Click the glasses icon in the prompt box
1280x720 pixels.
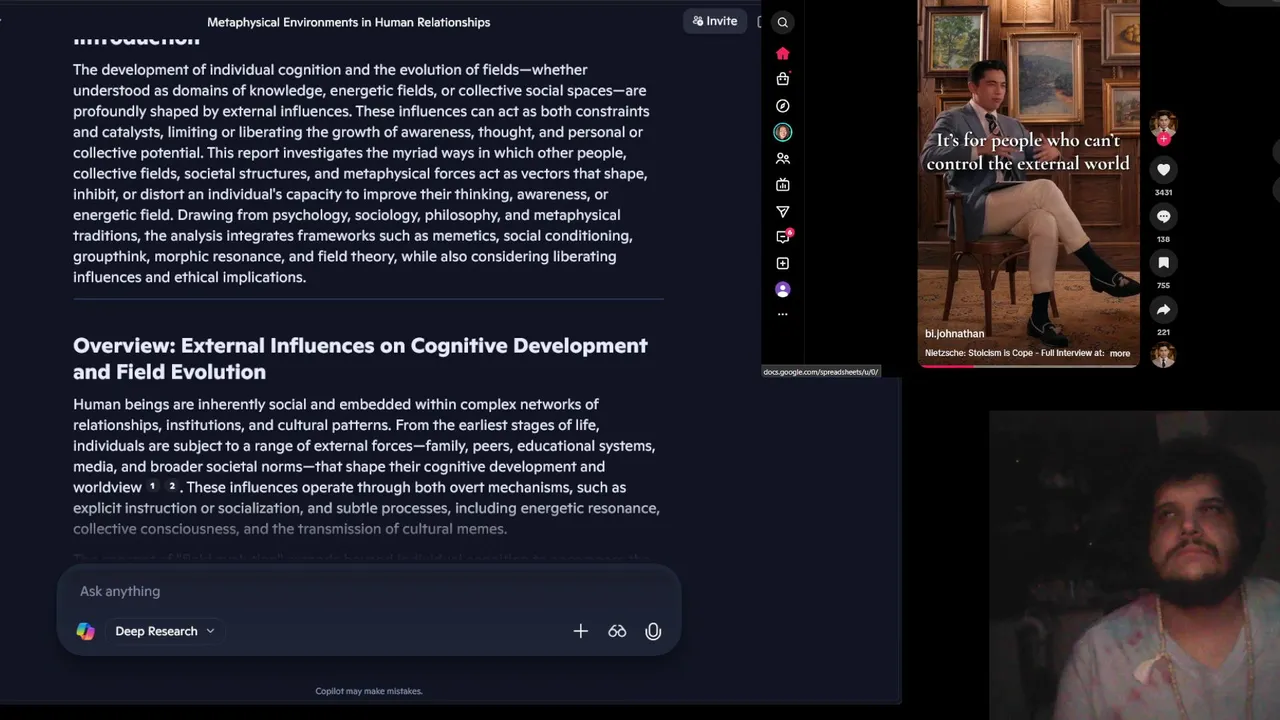(617, 631)
